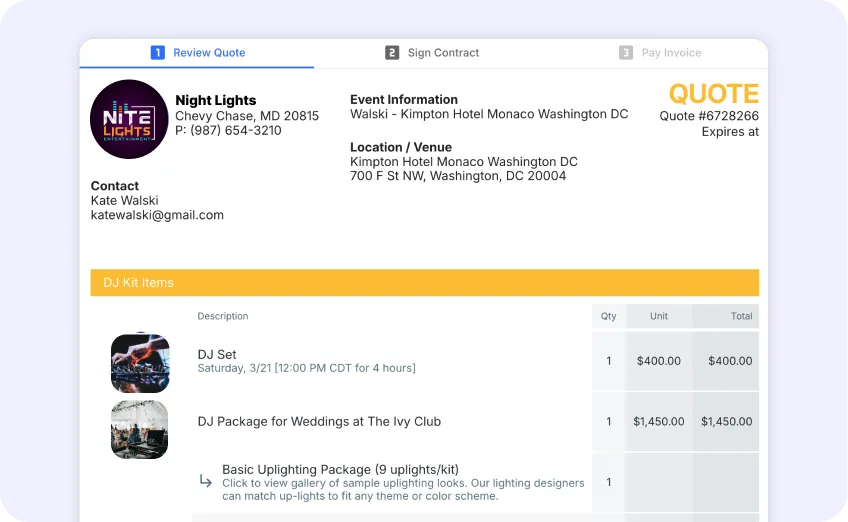Click the katewalski@gmail.com email address
This screenshot has height=522, width=848.
click(157, 215)
